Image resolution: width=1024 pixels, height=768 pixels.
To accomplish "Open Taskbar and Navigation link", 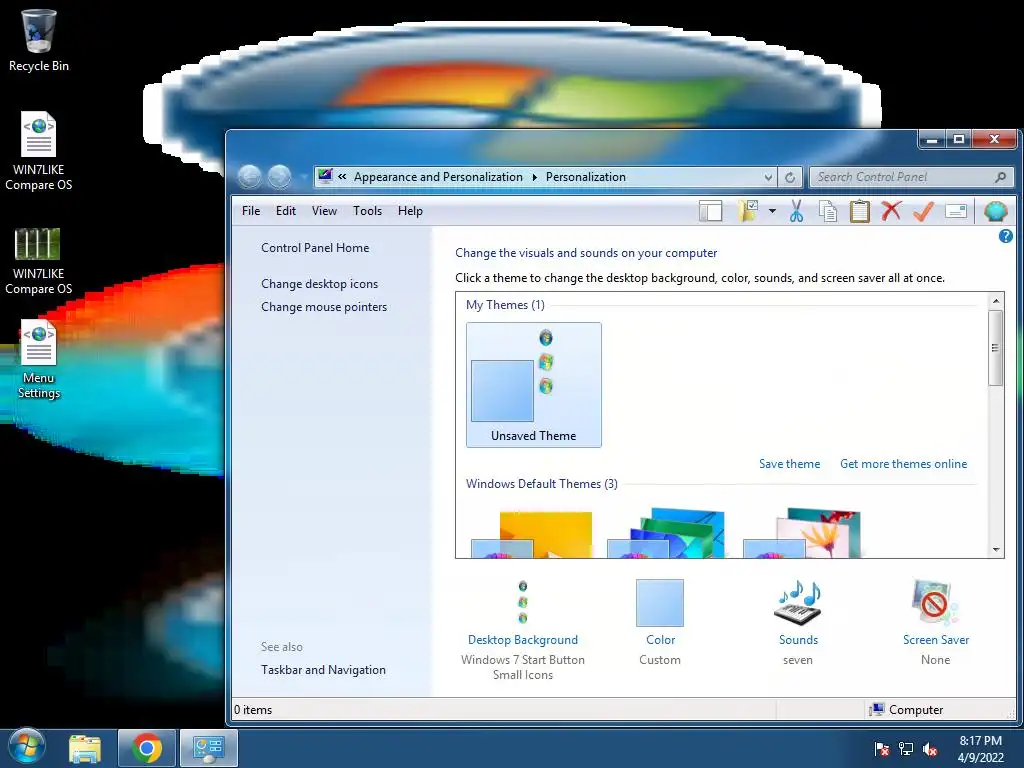I will [323, 670].
